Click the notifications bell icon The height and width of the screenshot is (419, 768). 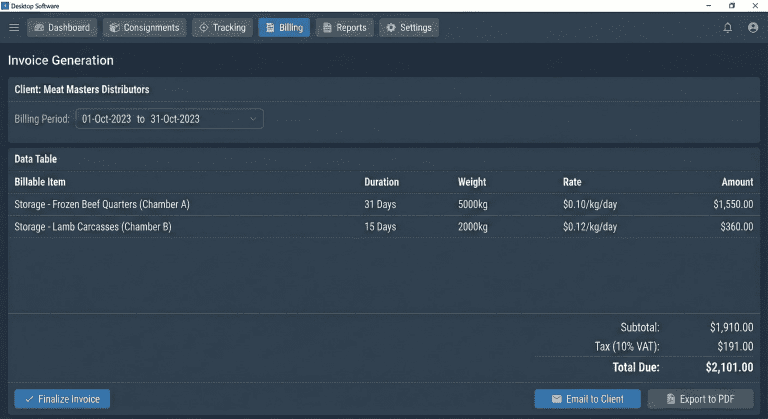click(x=727, y=28)
